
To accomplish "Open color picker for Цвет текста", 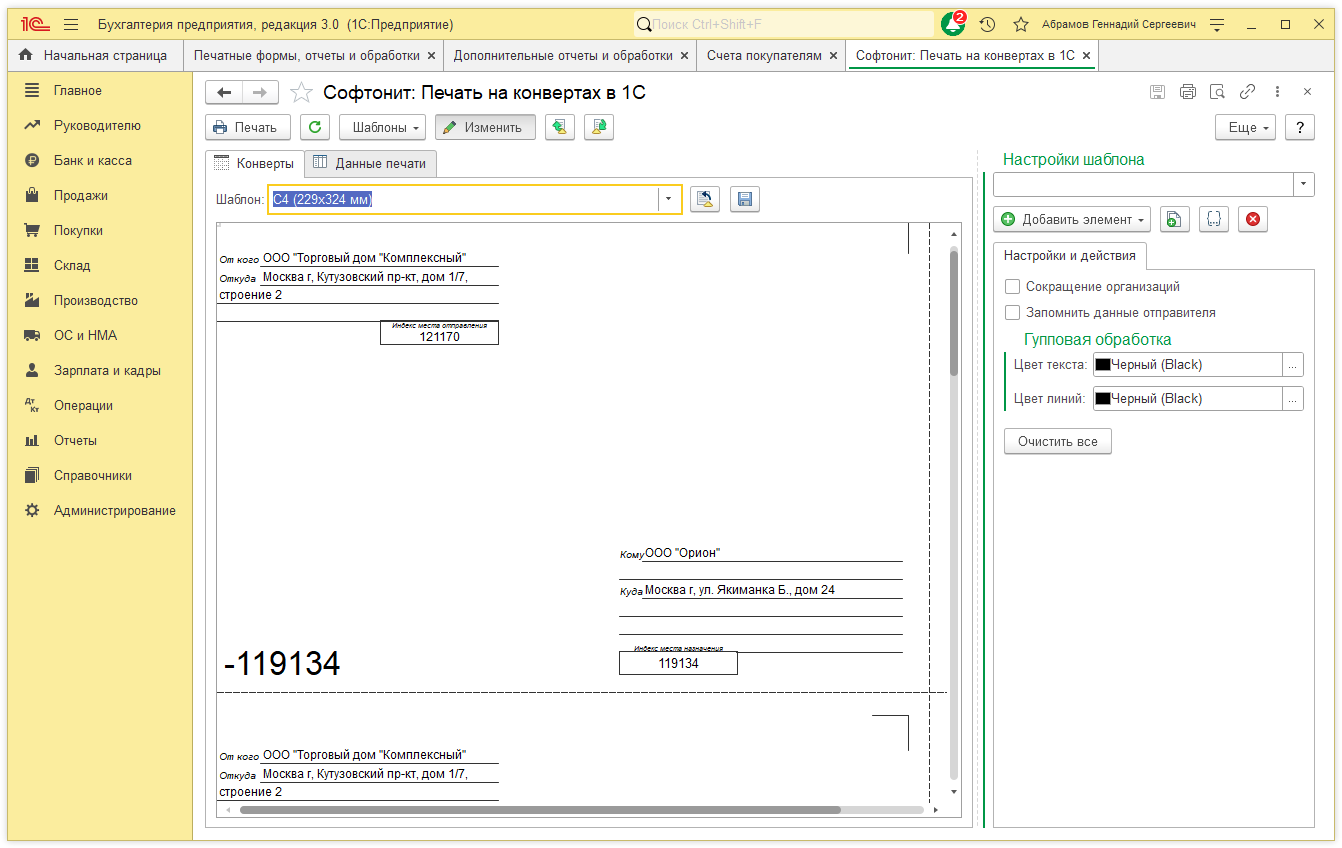I will [1292, 365].
